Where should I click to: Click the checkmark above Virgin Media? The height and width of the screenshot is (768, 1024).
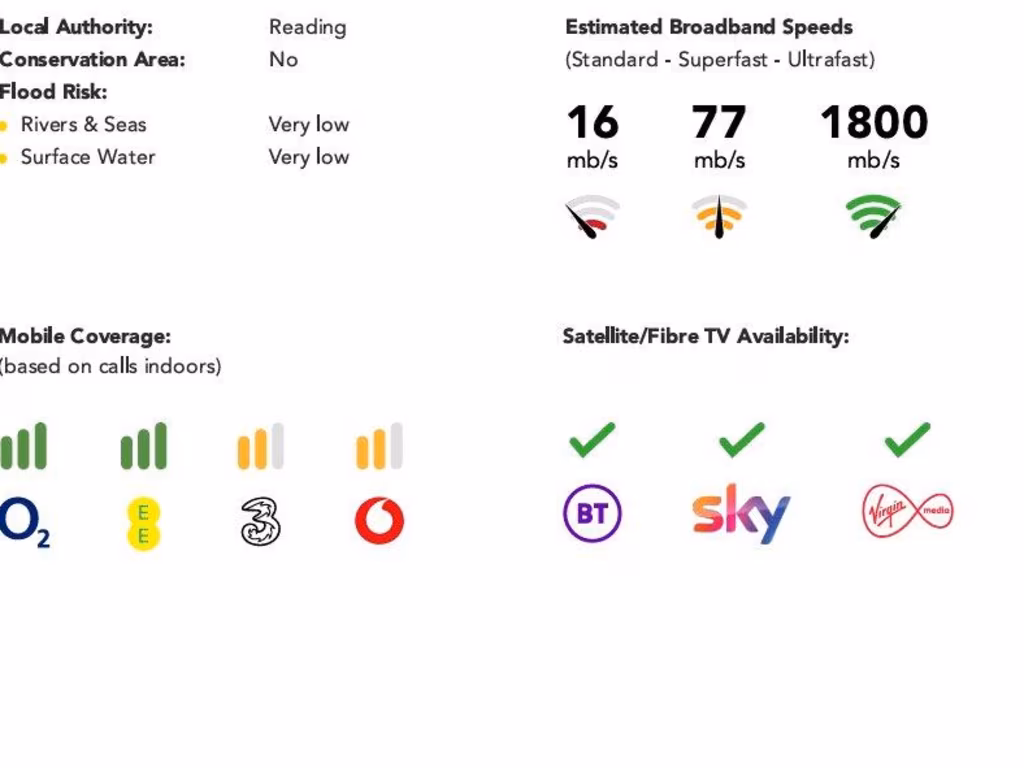click(907, 439)
